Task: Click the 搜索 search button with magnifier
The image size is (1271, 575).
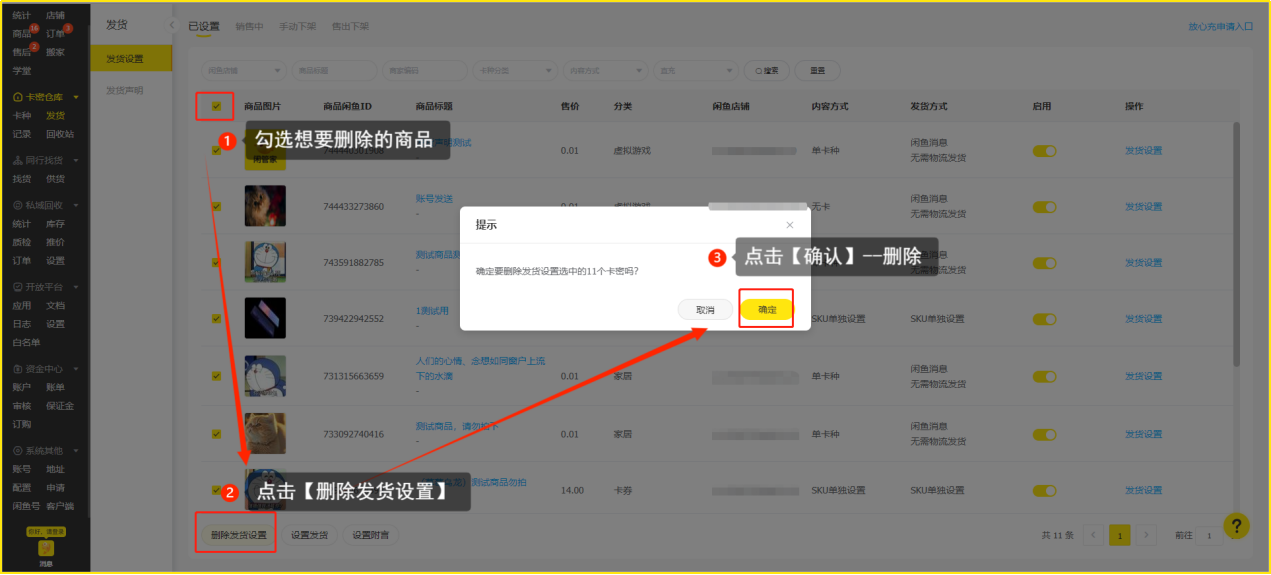Action: (x=767, y=71)
